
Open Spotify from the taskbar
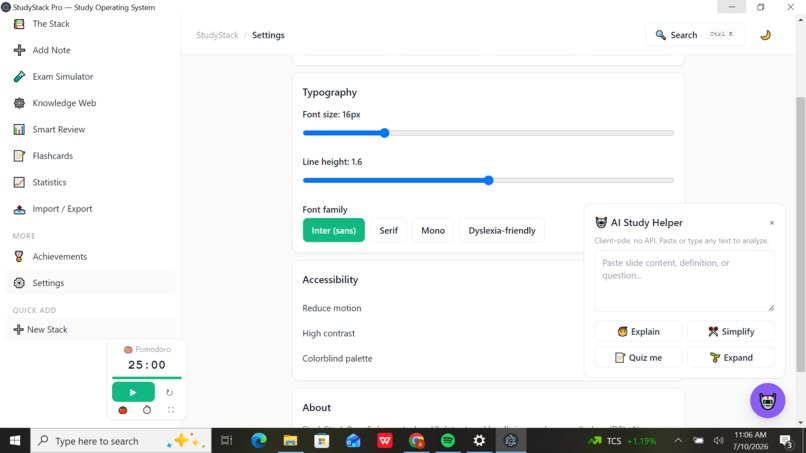(448, 441)
